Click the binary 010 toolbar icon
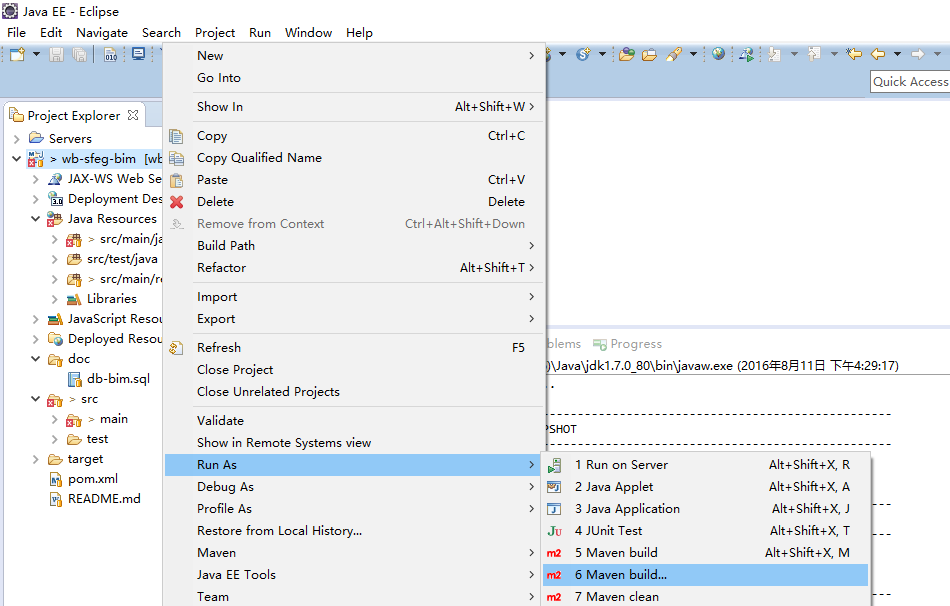 [x=110, y=54]
